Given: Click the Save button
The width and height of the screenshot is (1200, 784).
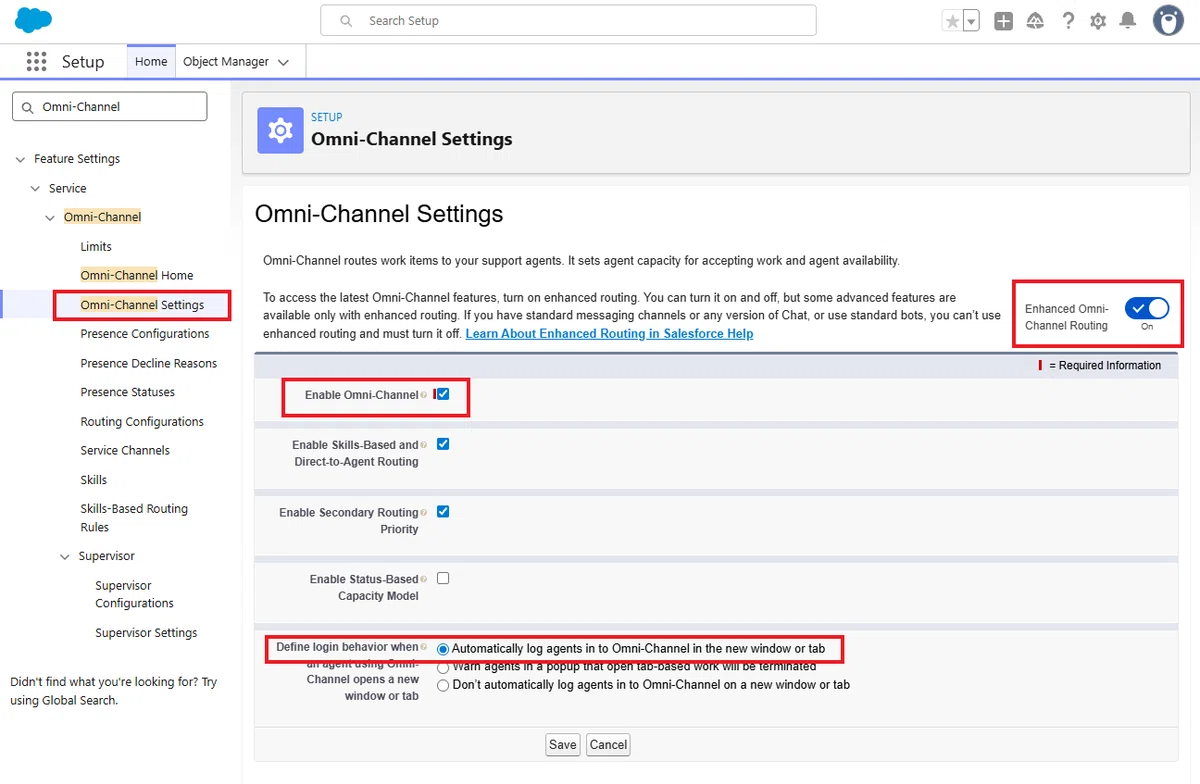Looking at the screenshot, I should pos(563,744).
